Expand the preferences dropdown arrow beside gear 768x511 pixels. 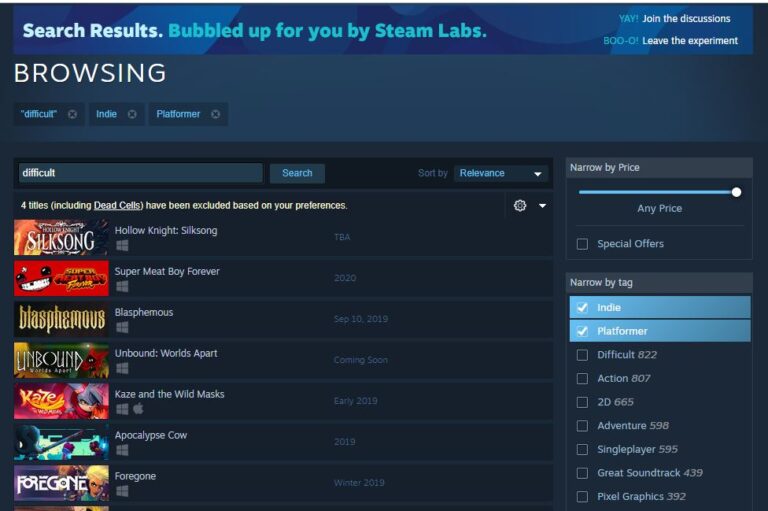[x=542, y=206]
